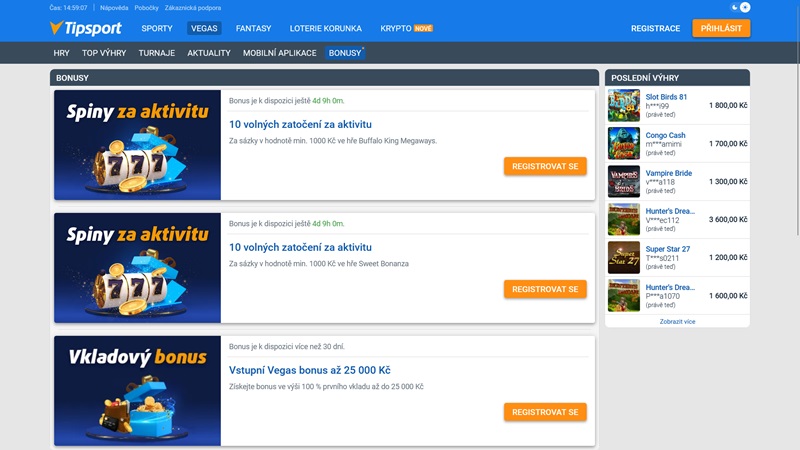Click Hunter's Dream icon for V***ec112 win
The height and width of the screenshot is (450, 800).
click(623, 219)
